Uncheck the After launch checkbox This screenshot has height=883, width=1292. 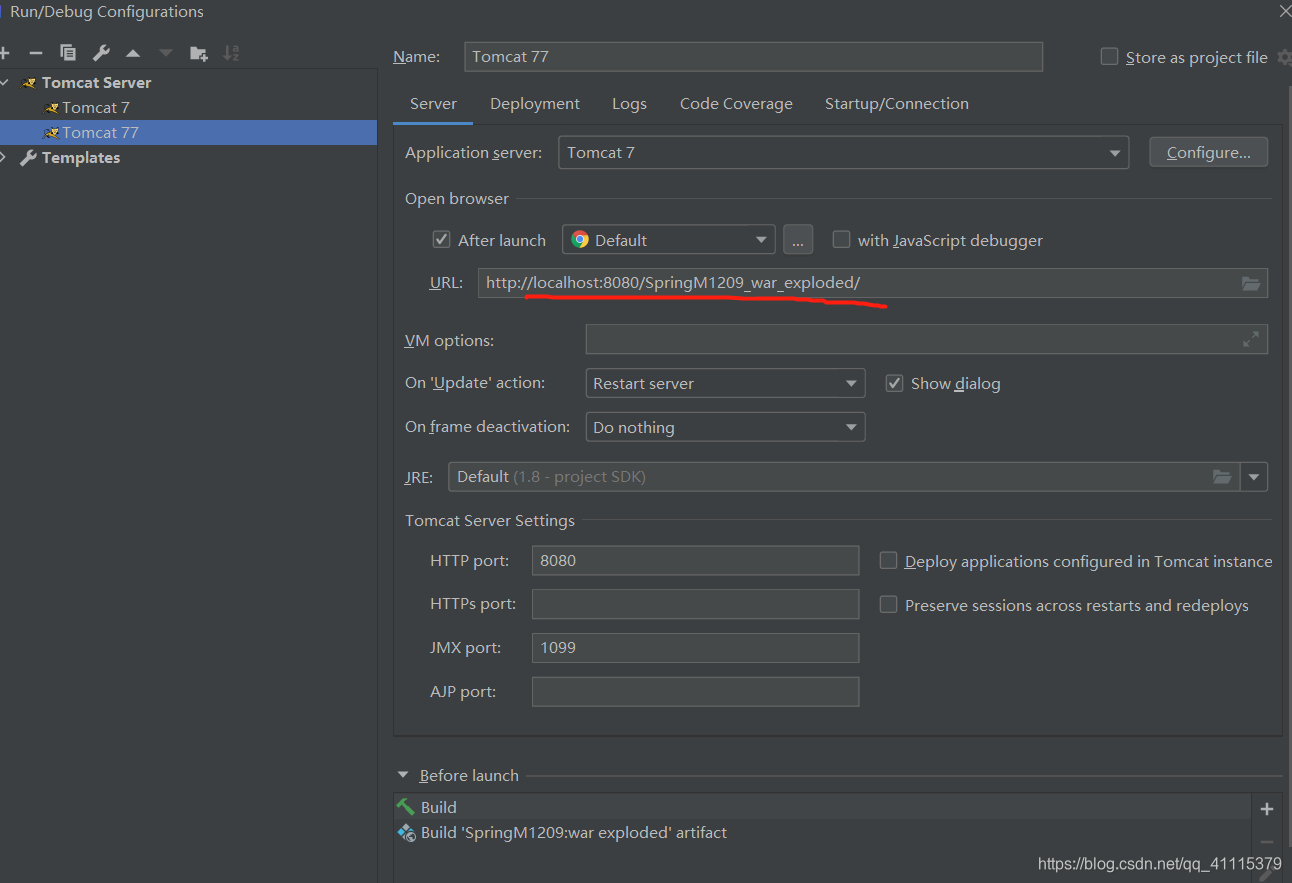(441, 240)
